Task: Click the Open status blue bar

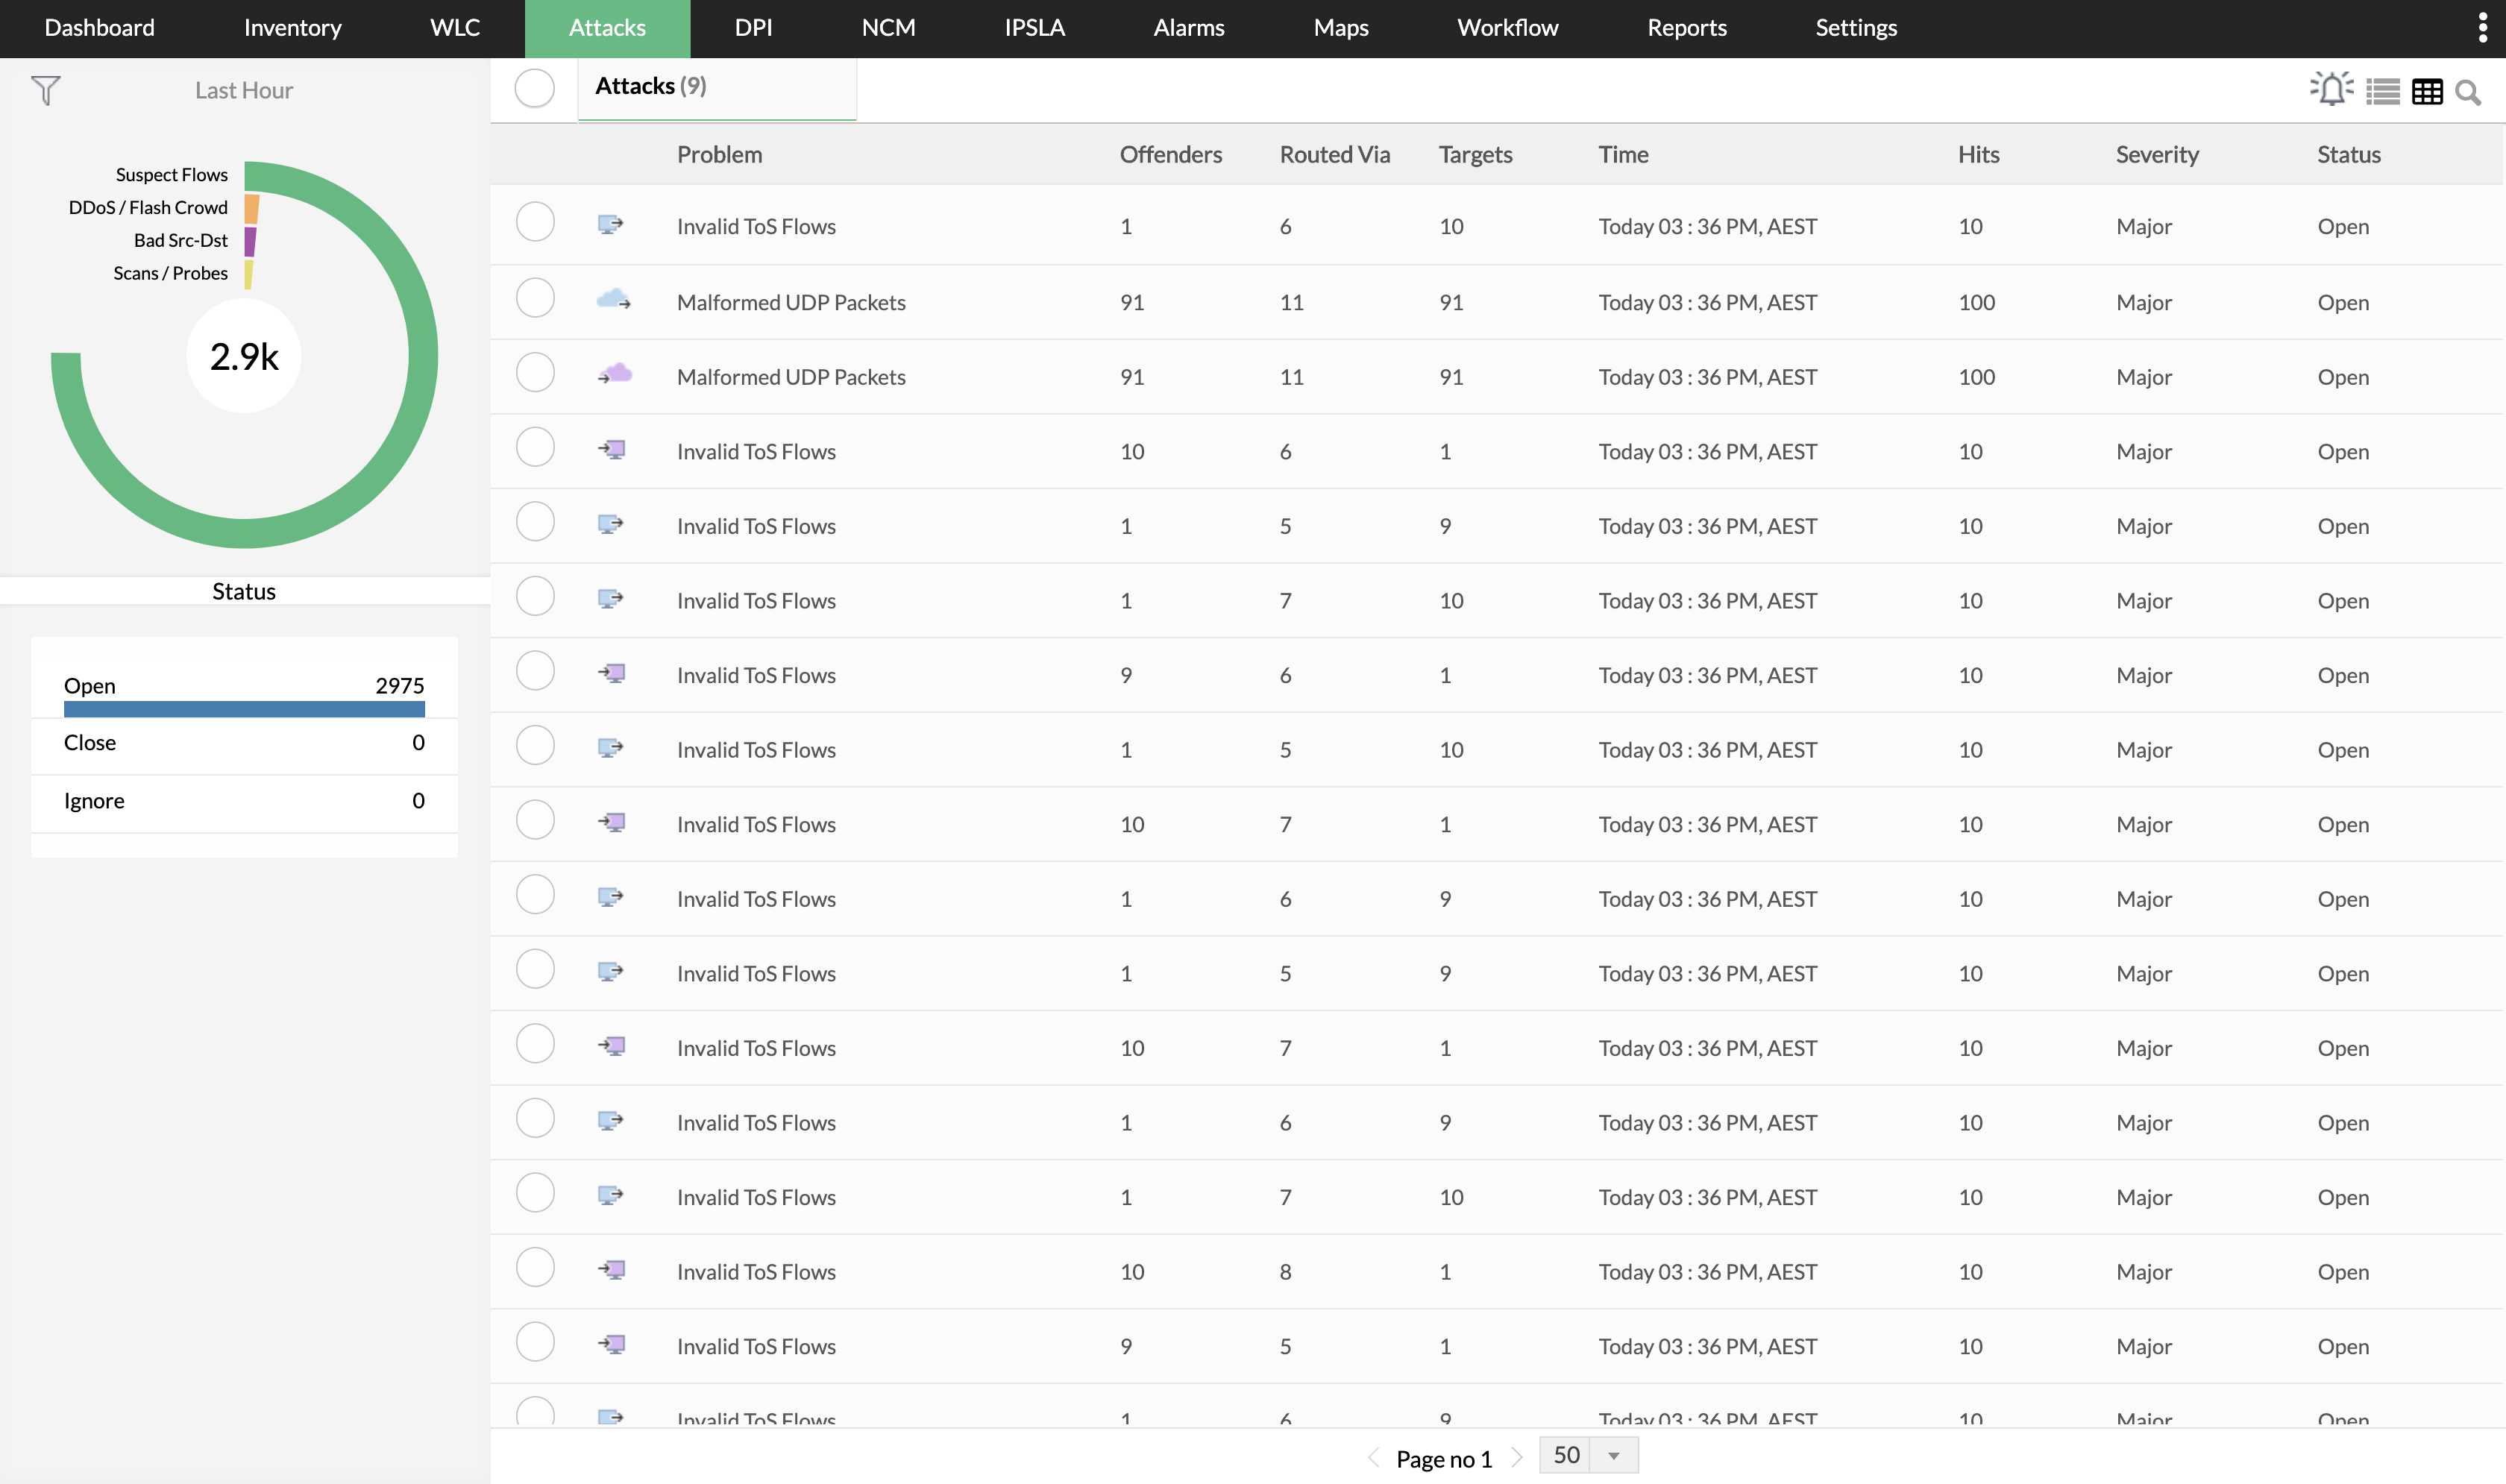Action: click(x=244, y=709)
